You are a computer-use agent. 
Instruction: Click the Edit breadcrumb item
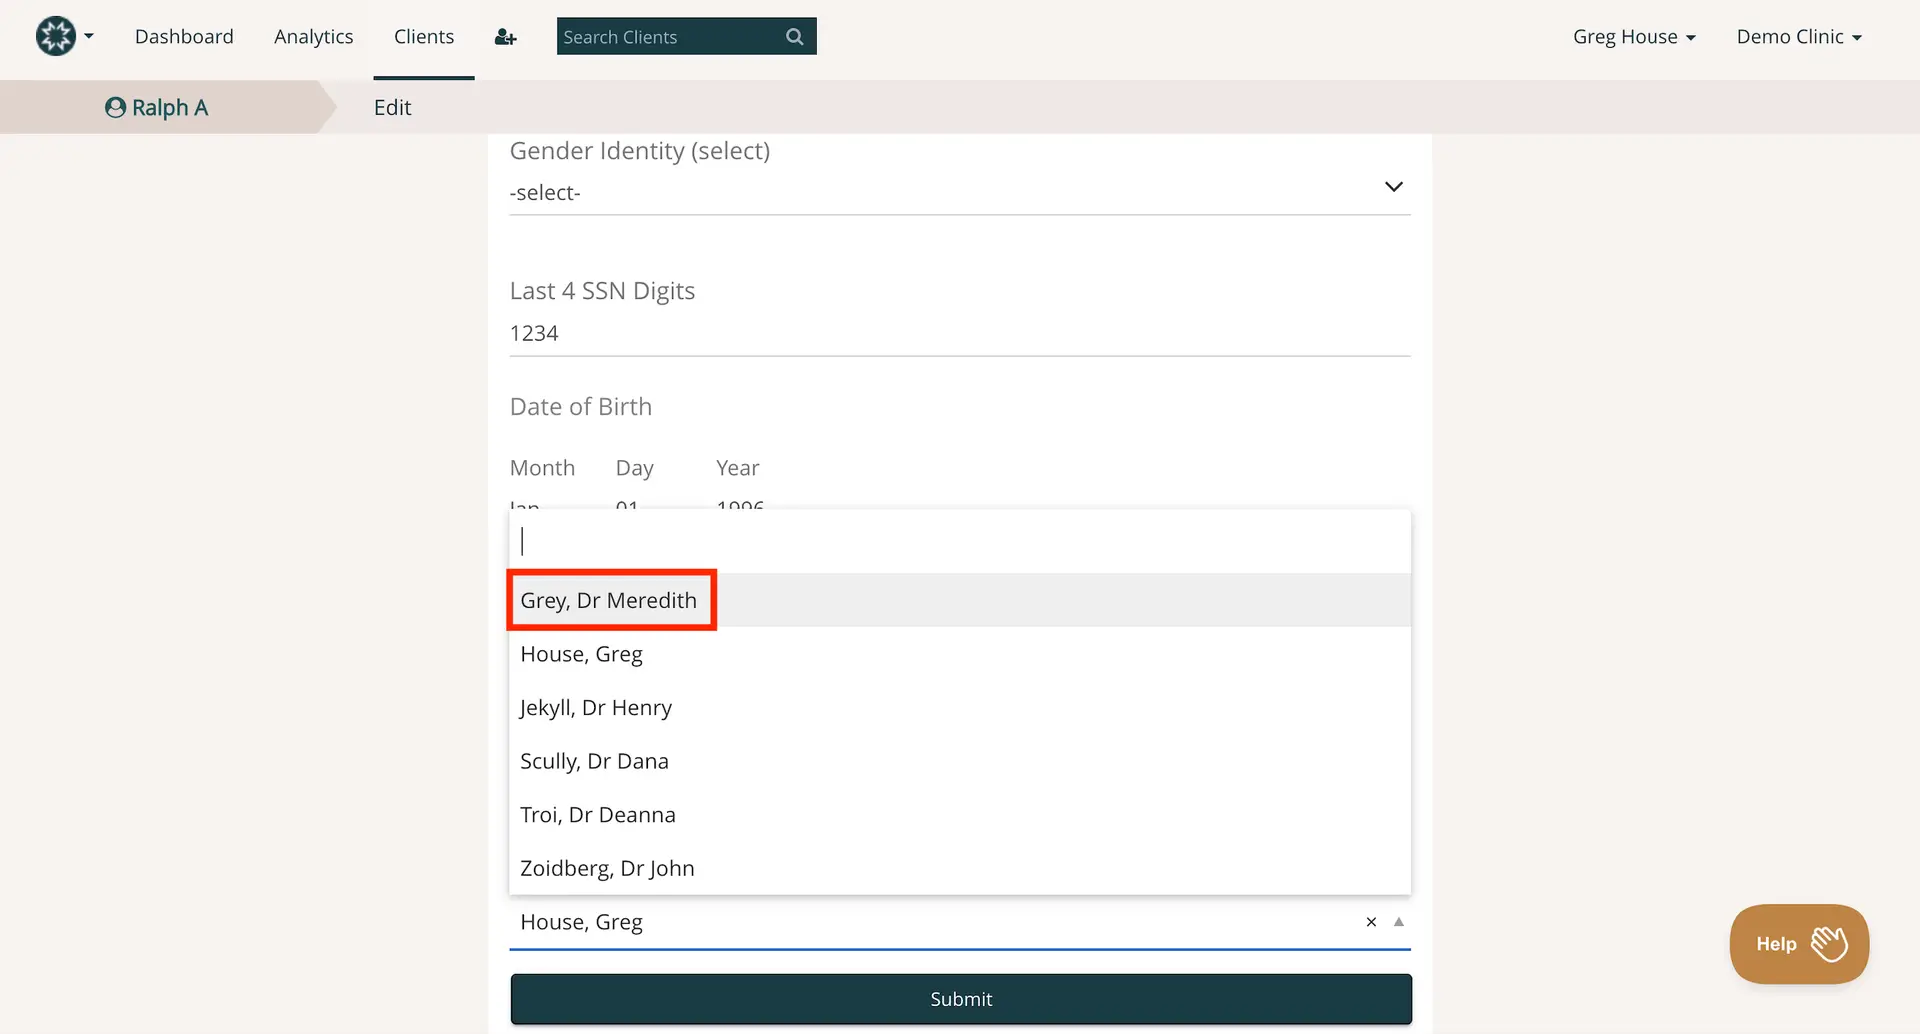pyautogui.click(x=391, y=107)
